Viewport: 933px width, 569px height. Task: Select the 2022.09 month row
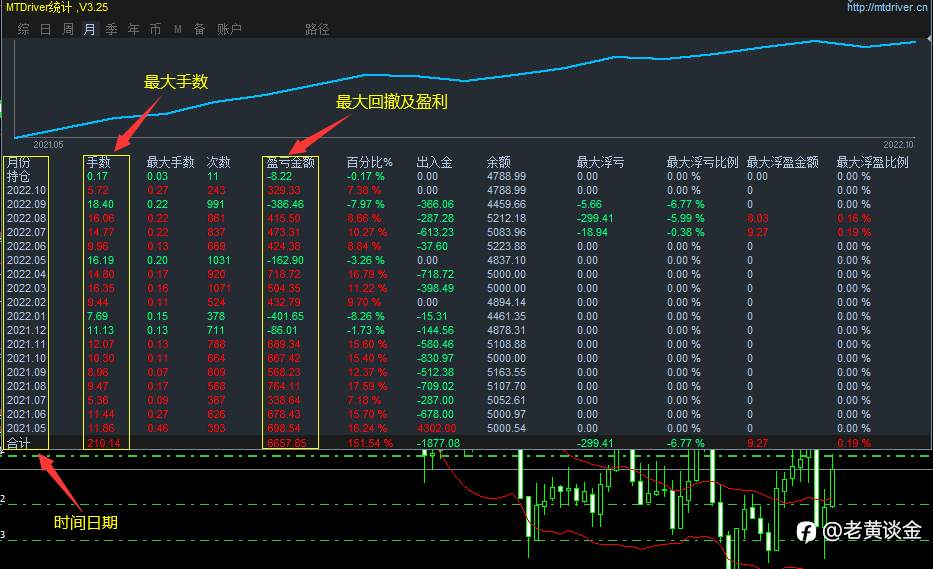coord(466,204)
